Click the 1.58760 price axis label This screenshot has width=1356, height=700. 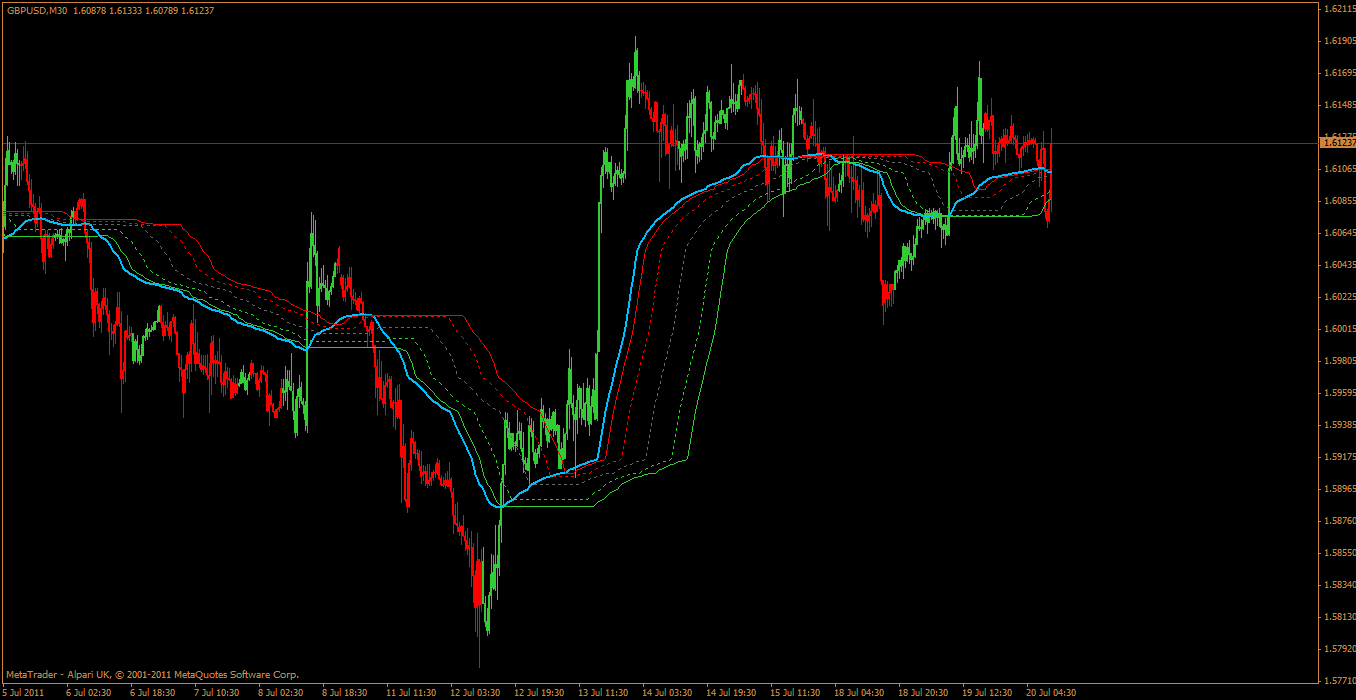(1338, 521)
